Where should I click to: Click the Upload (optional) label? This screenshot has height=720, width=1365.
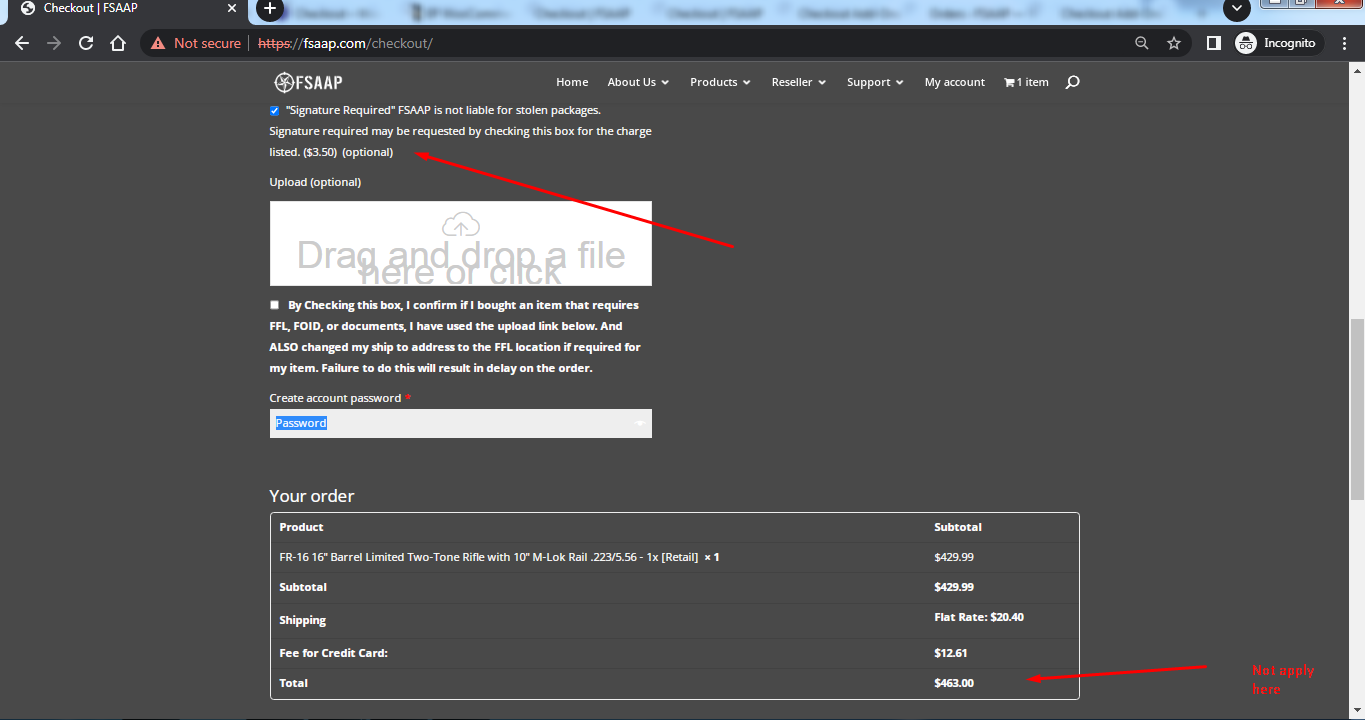click(315, 182)
